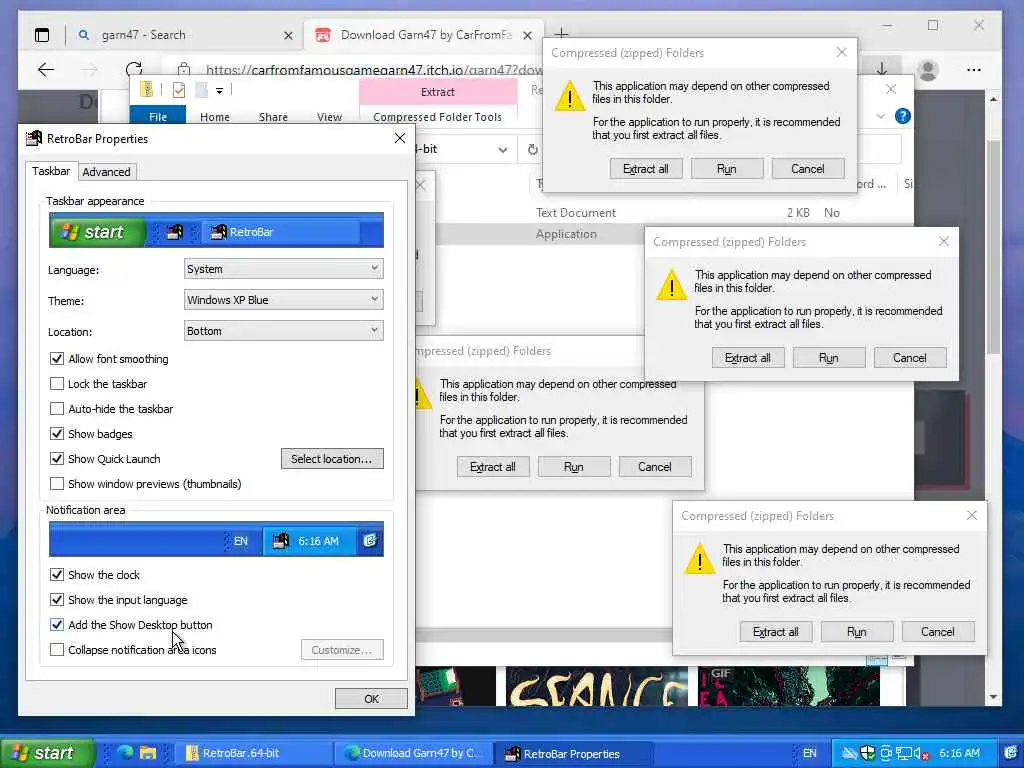This screenshot has height=768, width=1024.
Task: Uncheck 'Show the input language'
Action: click(x=57, y=600)
